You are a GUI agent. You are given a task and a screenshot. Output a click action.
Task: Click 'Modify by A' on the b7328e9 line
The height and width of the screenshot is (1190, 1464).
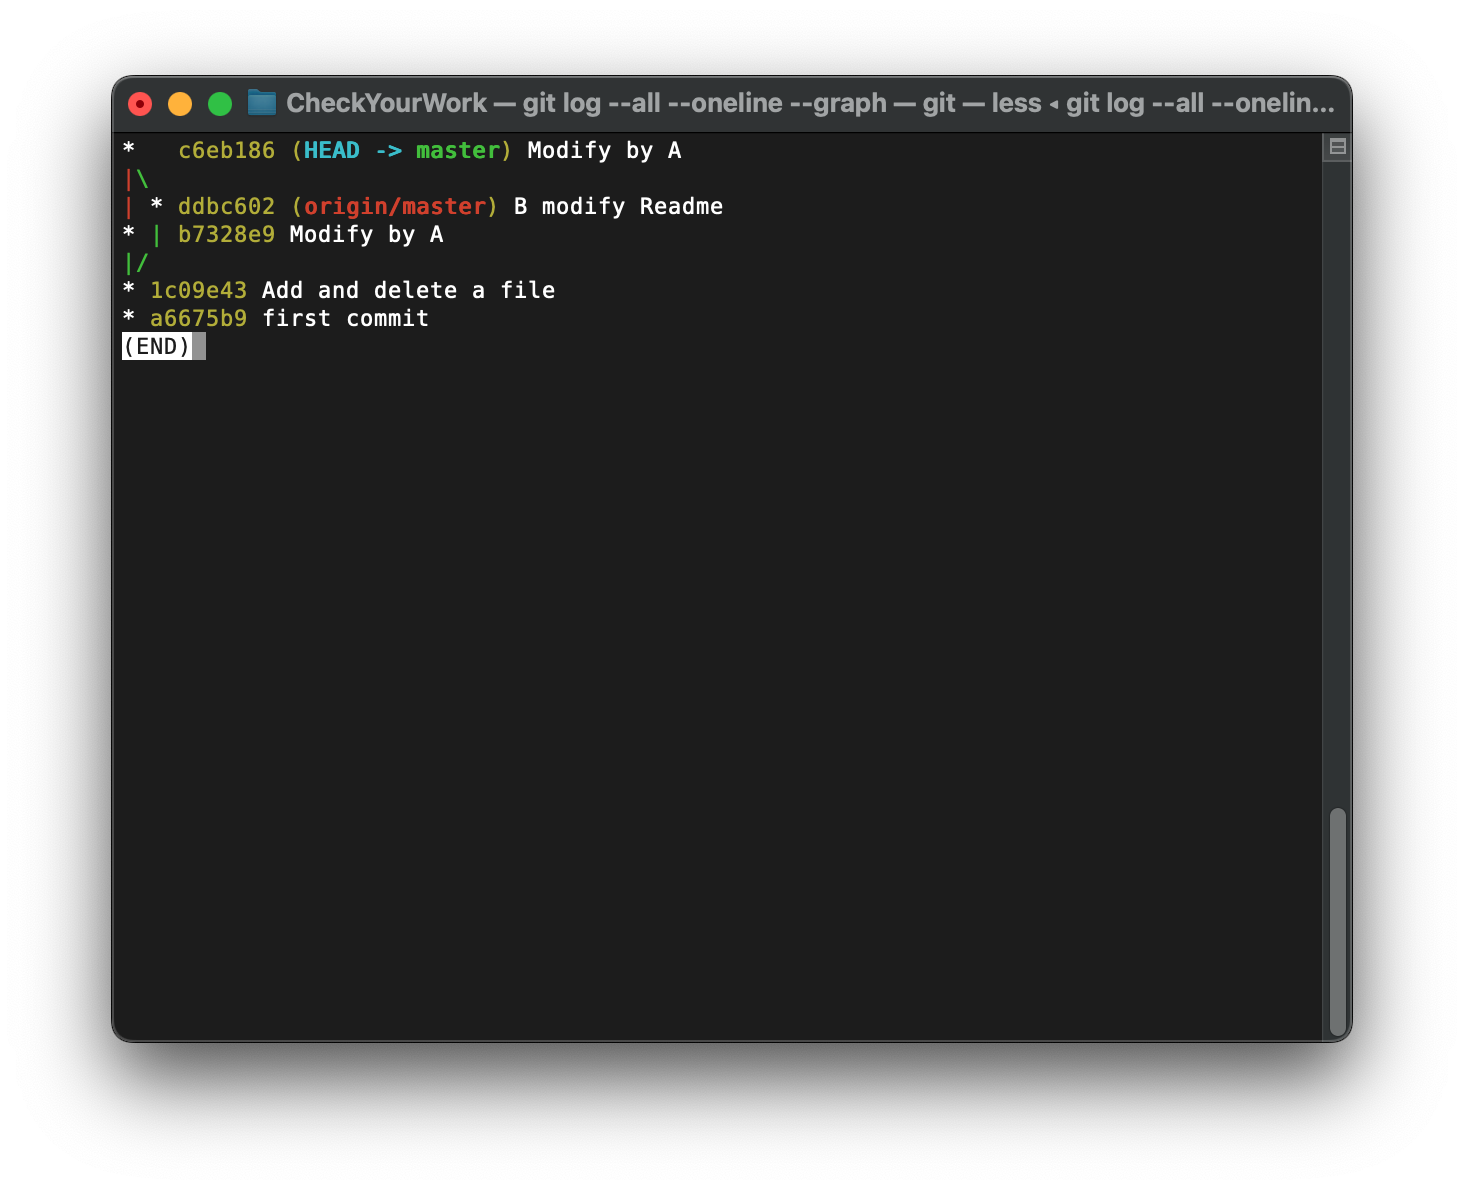366,234
